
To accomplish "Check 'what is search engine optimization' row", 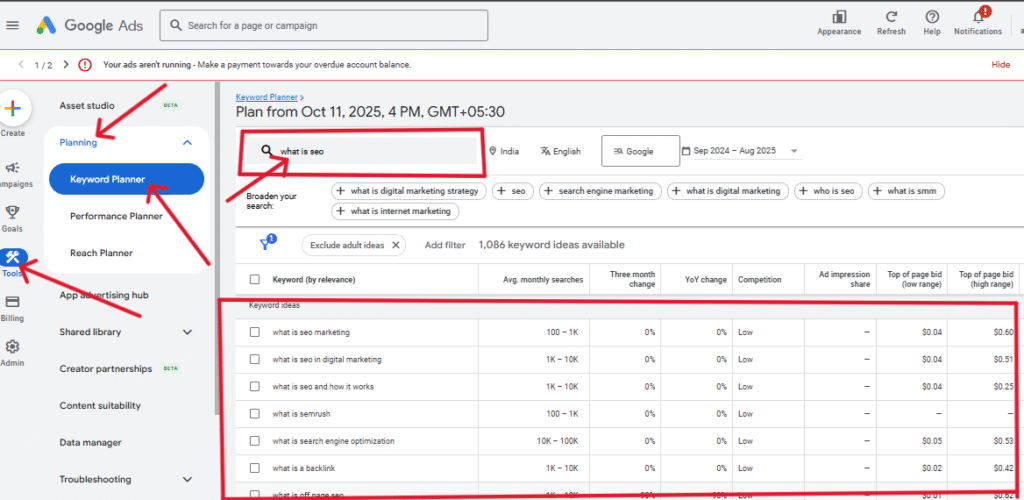I will [x=255, y=441].
